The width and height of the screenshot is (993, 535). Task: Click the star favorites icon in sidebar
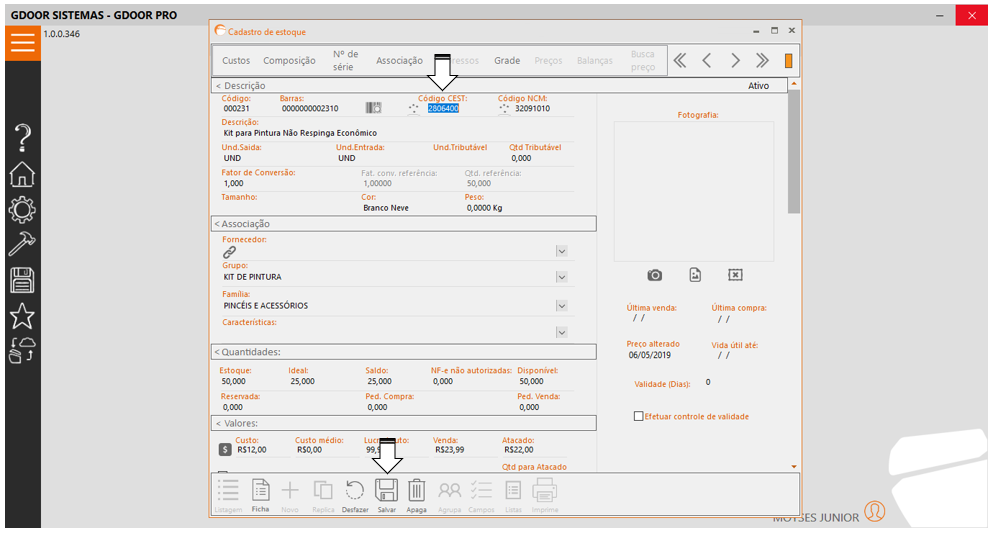[22, 316]
